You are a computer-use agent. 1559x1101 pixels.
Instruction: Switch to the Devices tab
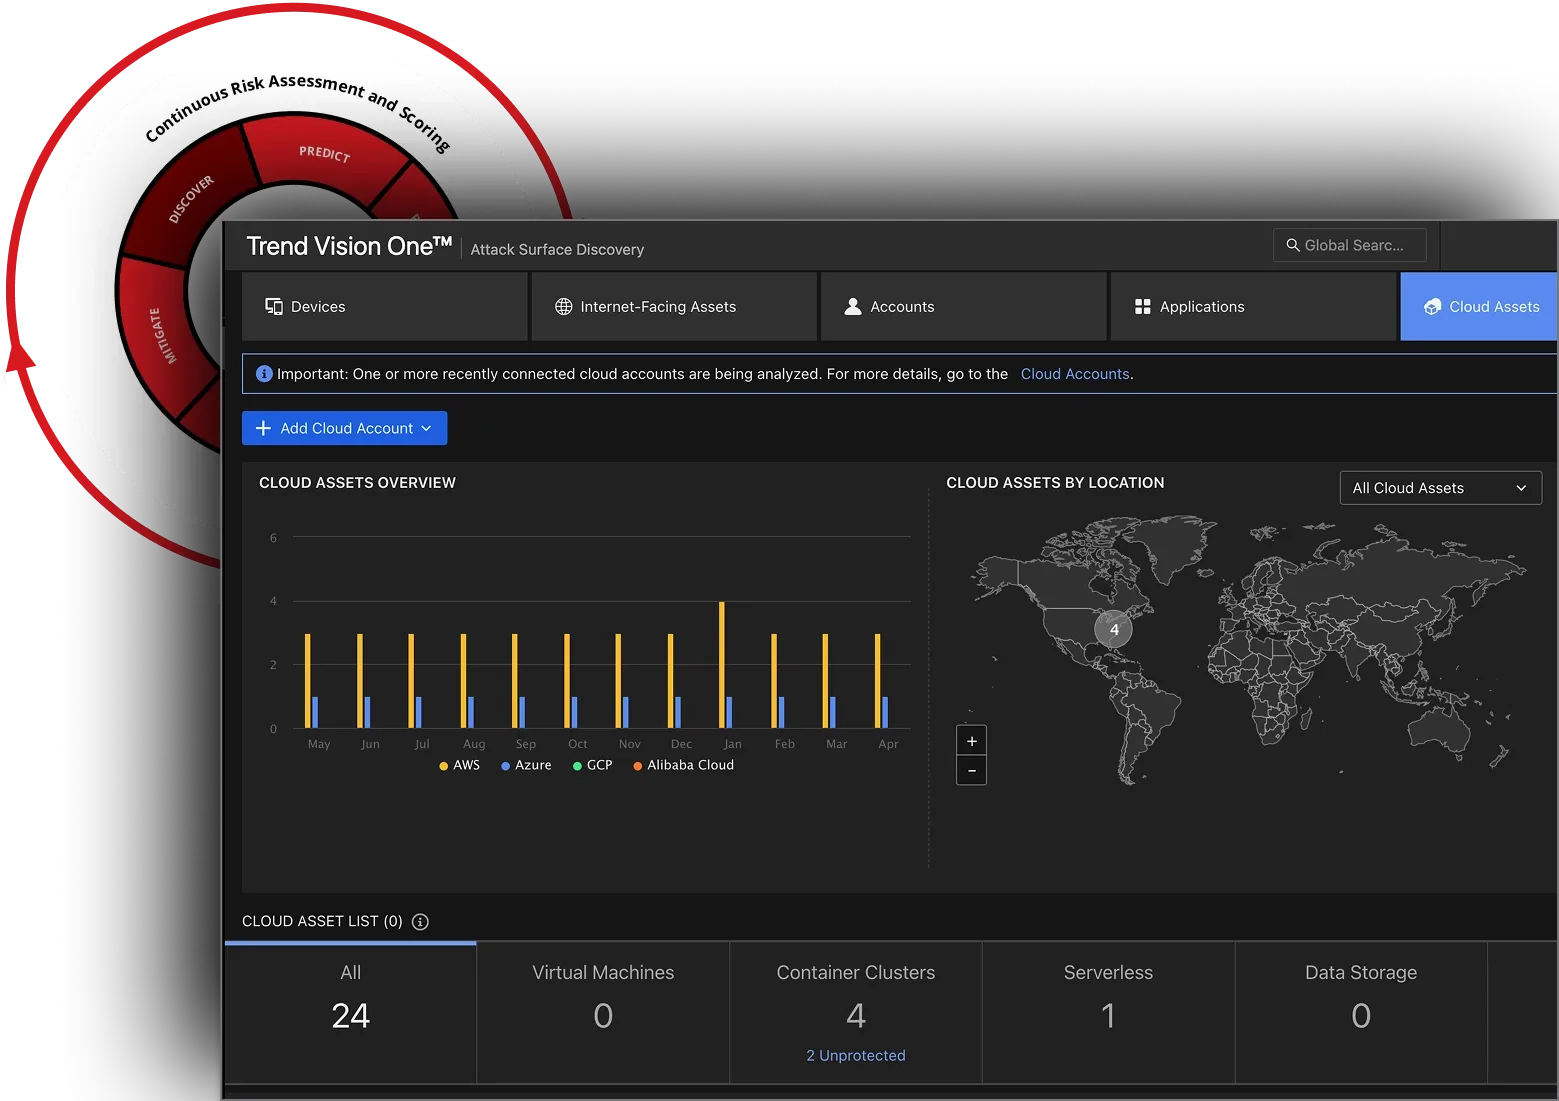[x=385, y=307]
